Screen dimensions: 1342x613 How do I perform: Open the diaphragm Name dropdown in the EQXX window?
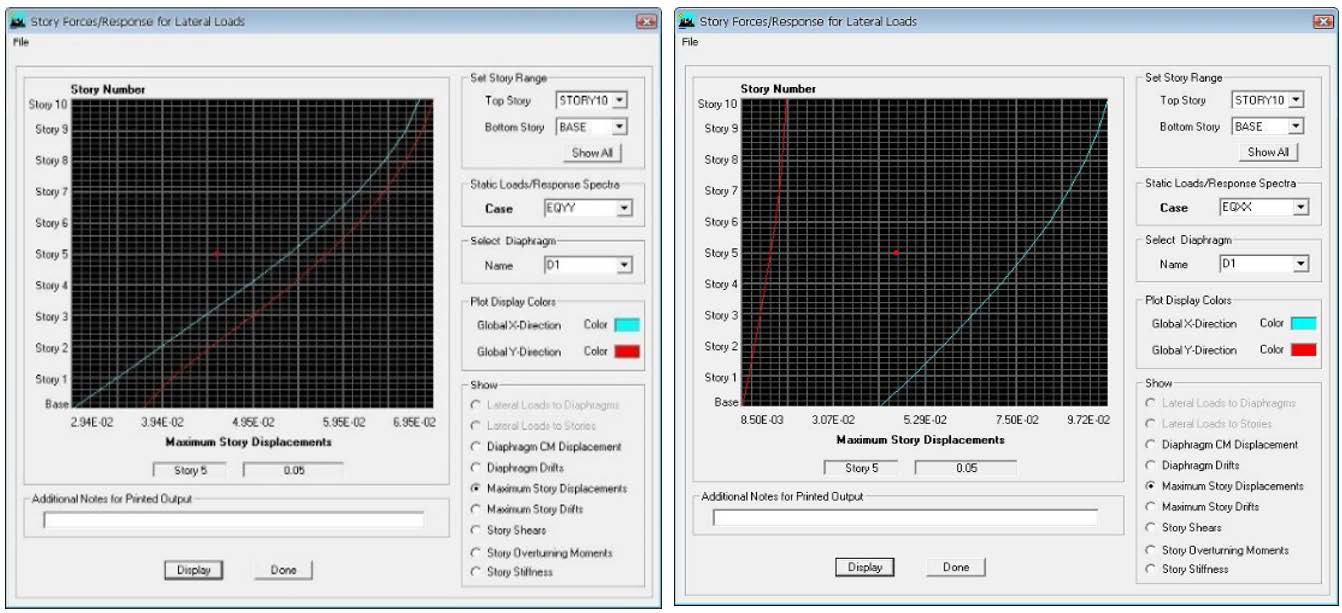click(x=1300, y=264)
